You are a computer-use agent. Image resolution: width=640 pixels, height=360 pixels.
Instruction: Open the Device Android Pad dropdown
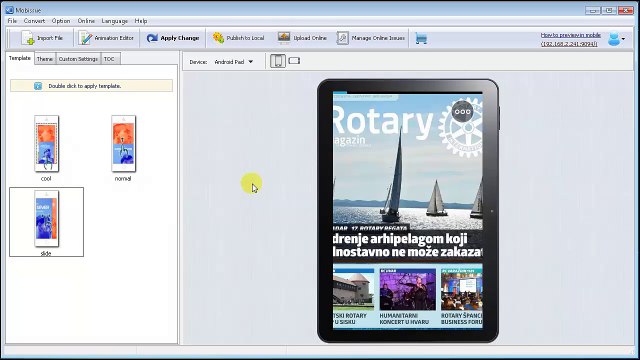pos(233,62)
